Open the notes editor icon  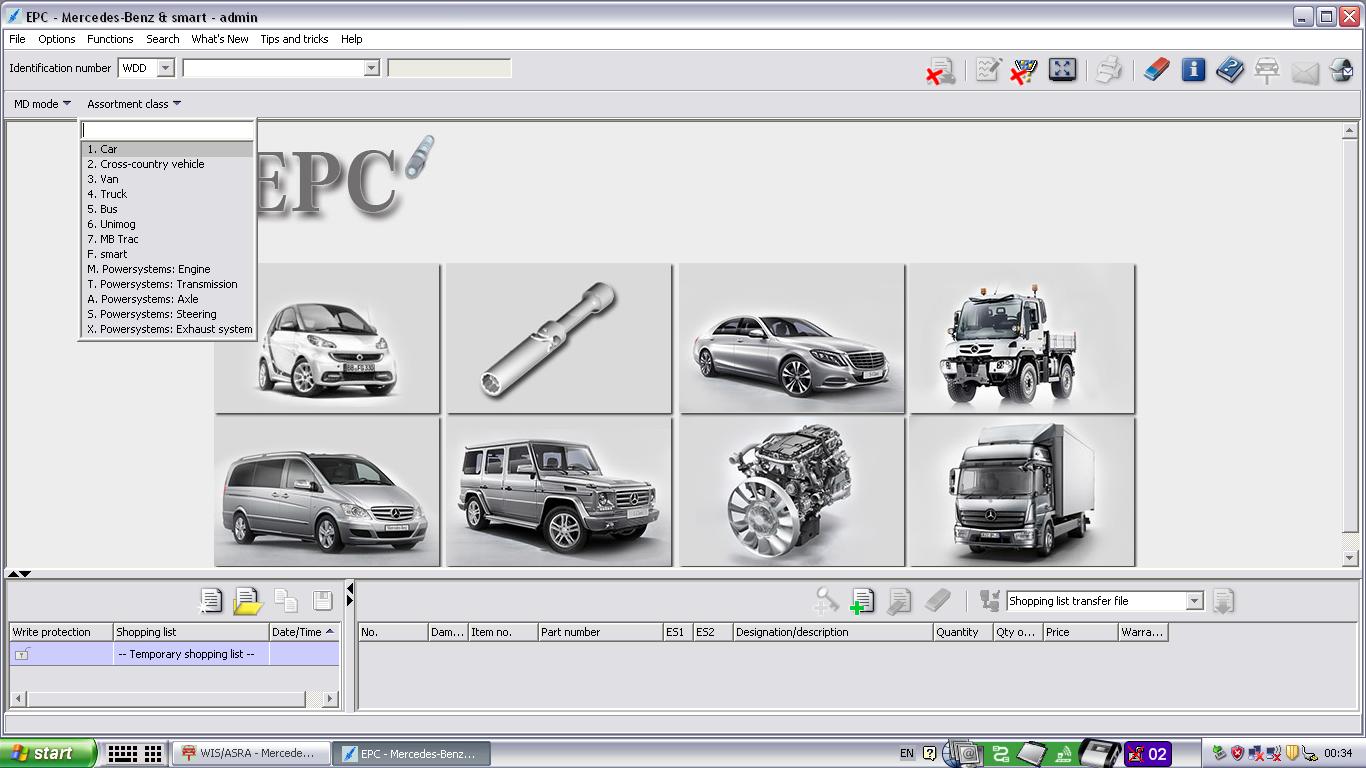click(988, 69)
